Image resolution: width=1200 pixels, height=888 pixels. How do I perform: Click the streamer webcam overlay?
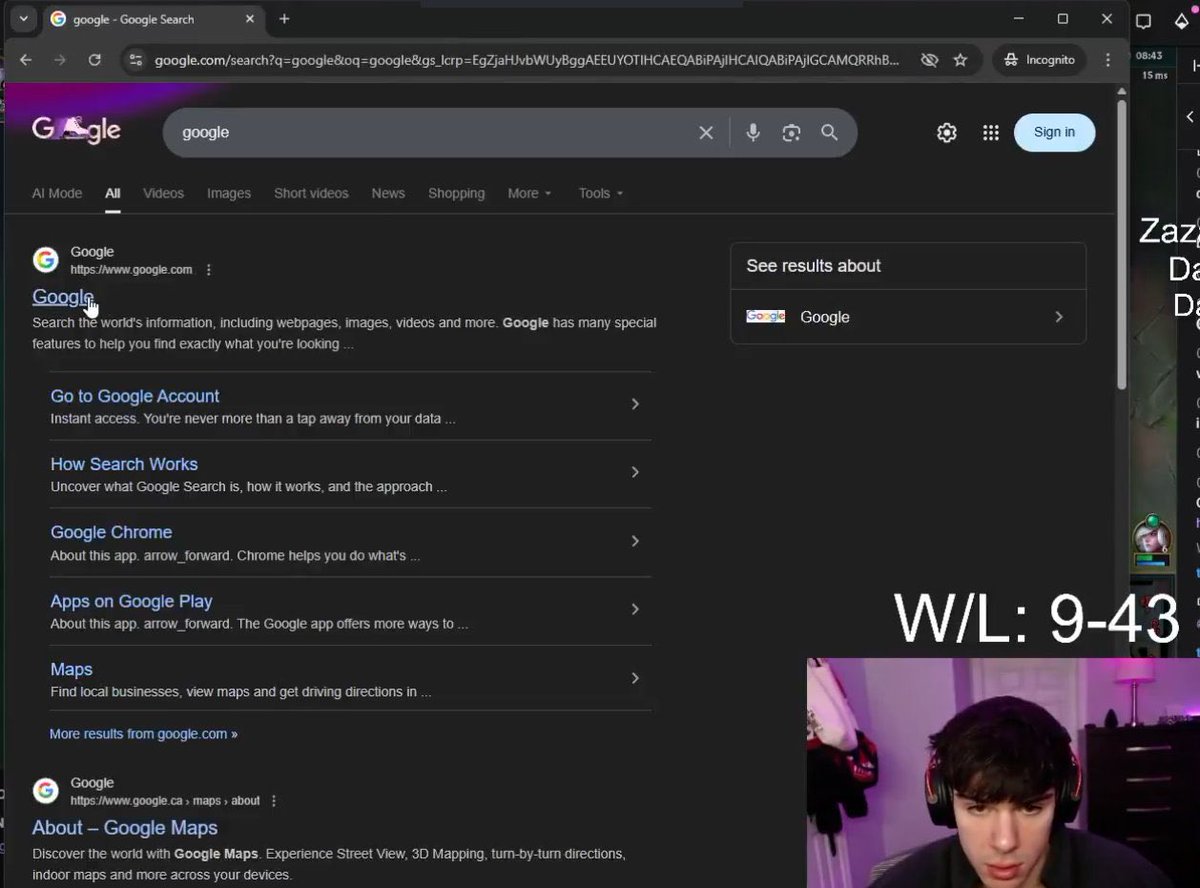[x=1003, y=772]
